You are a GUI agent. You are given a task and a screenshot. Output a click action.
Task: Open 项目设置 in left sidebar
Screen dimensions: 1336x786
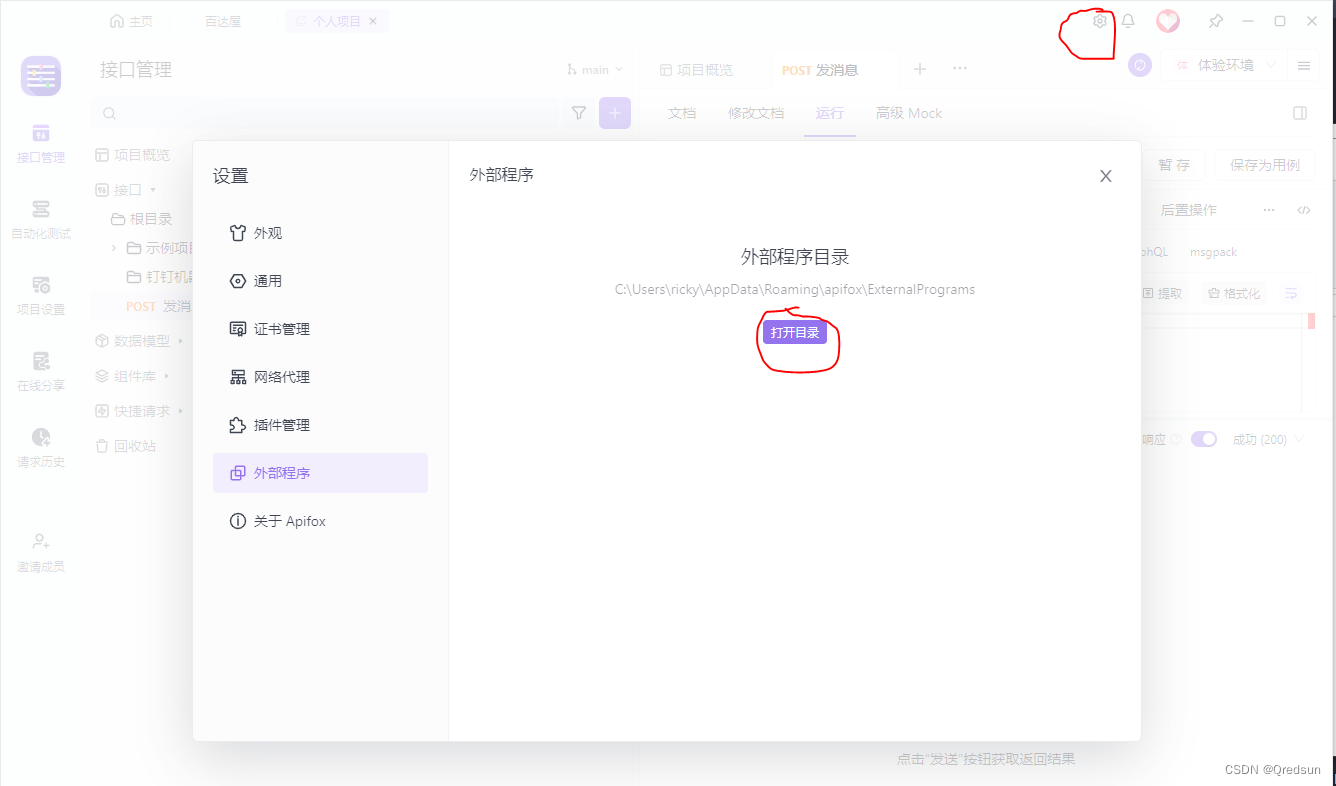(x=41, y=296)
